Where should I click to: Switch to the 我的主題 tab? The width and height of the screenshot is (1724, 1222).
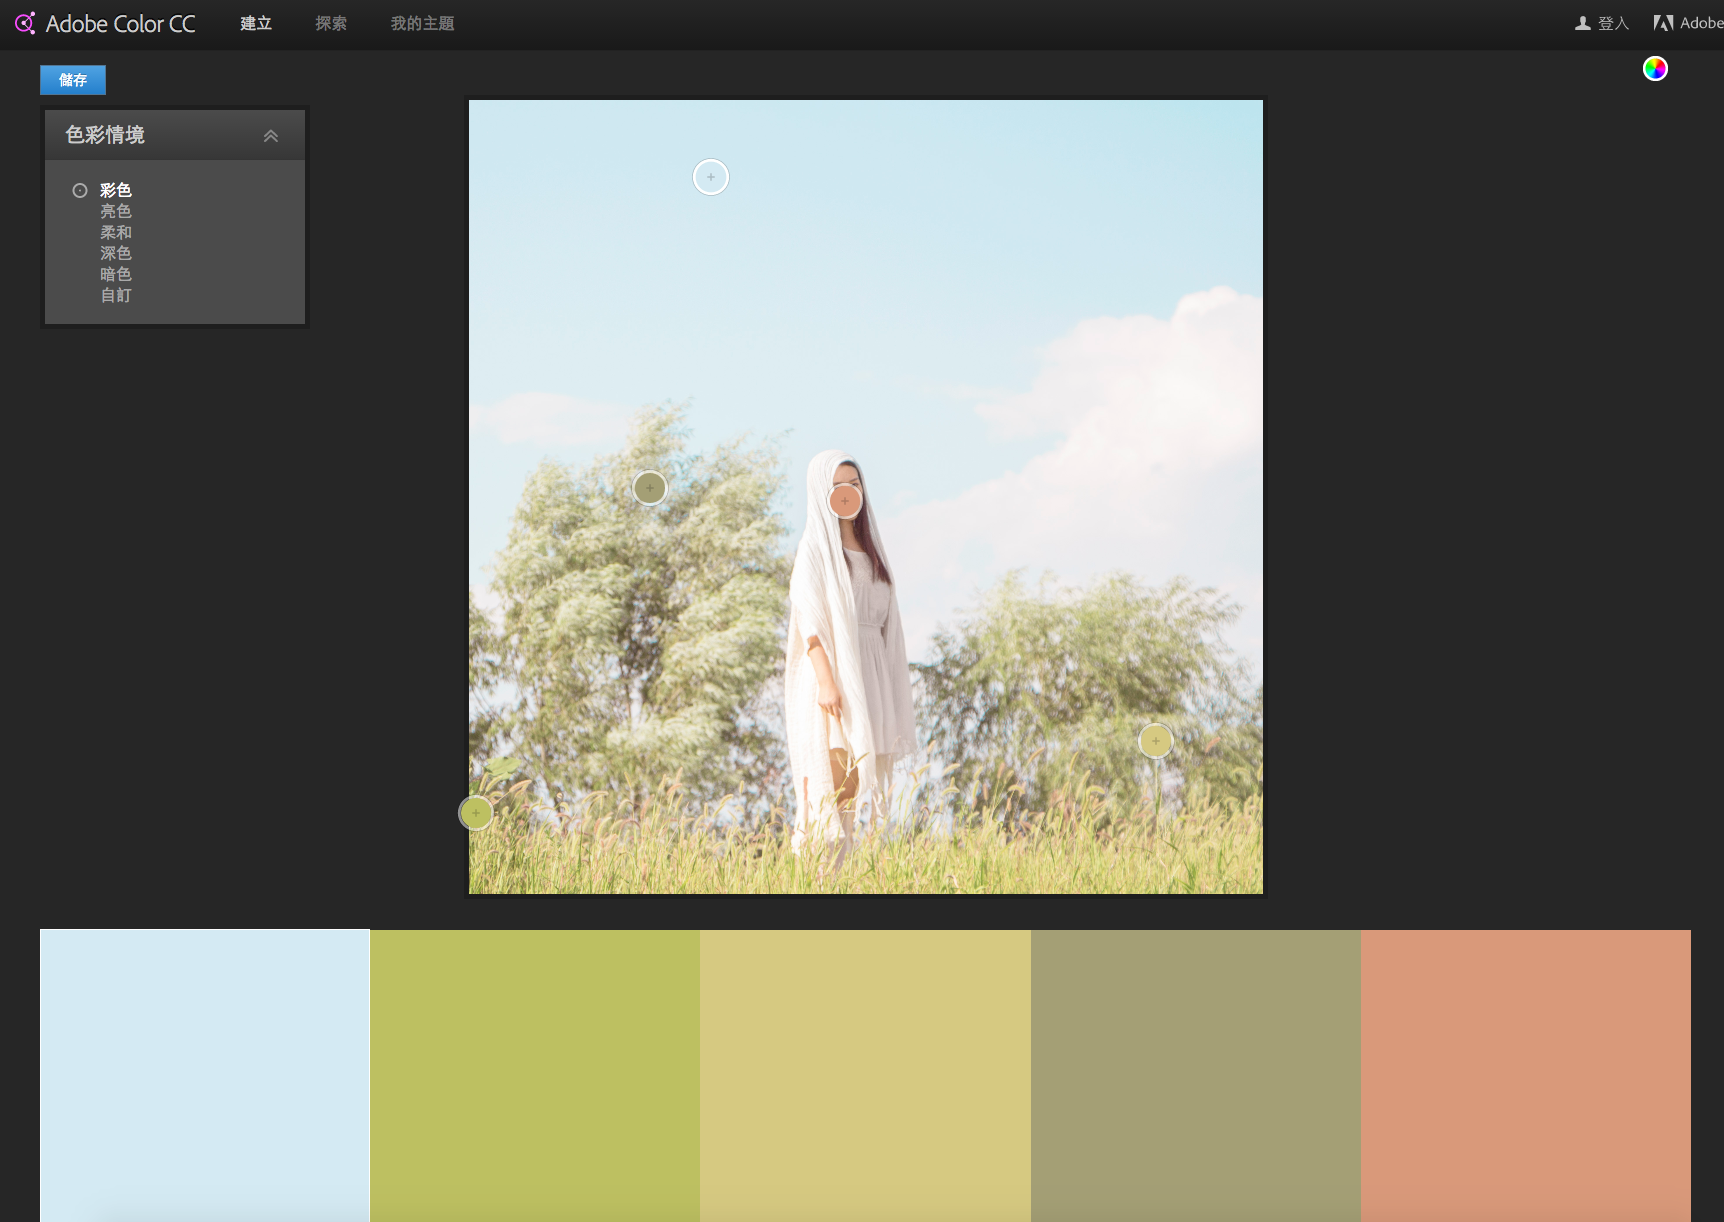tap(421, 23)
